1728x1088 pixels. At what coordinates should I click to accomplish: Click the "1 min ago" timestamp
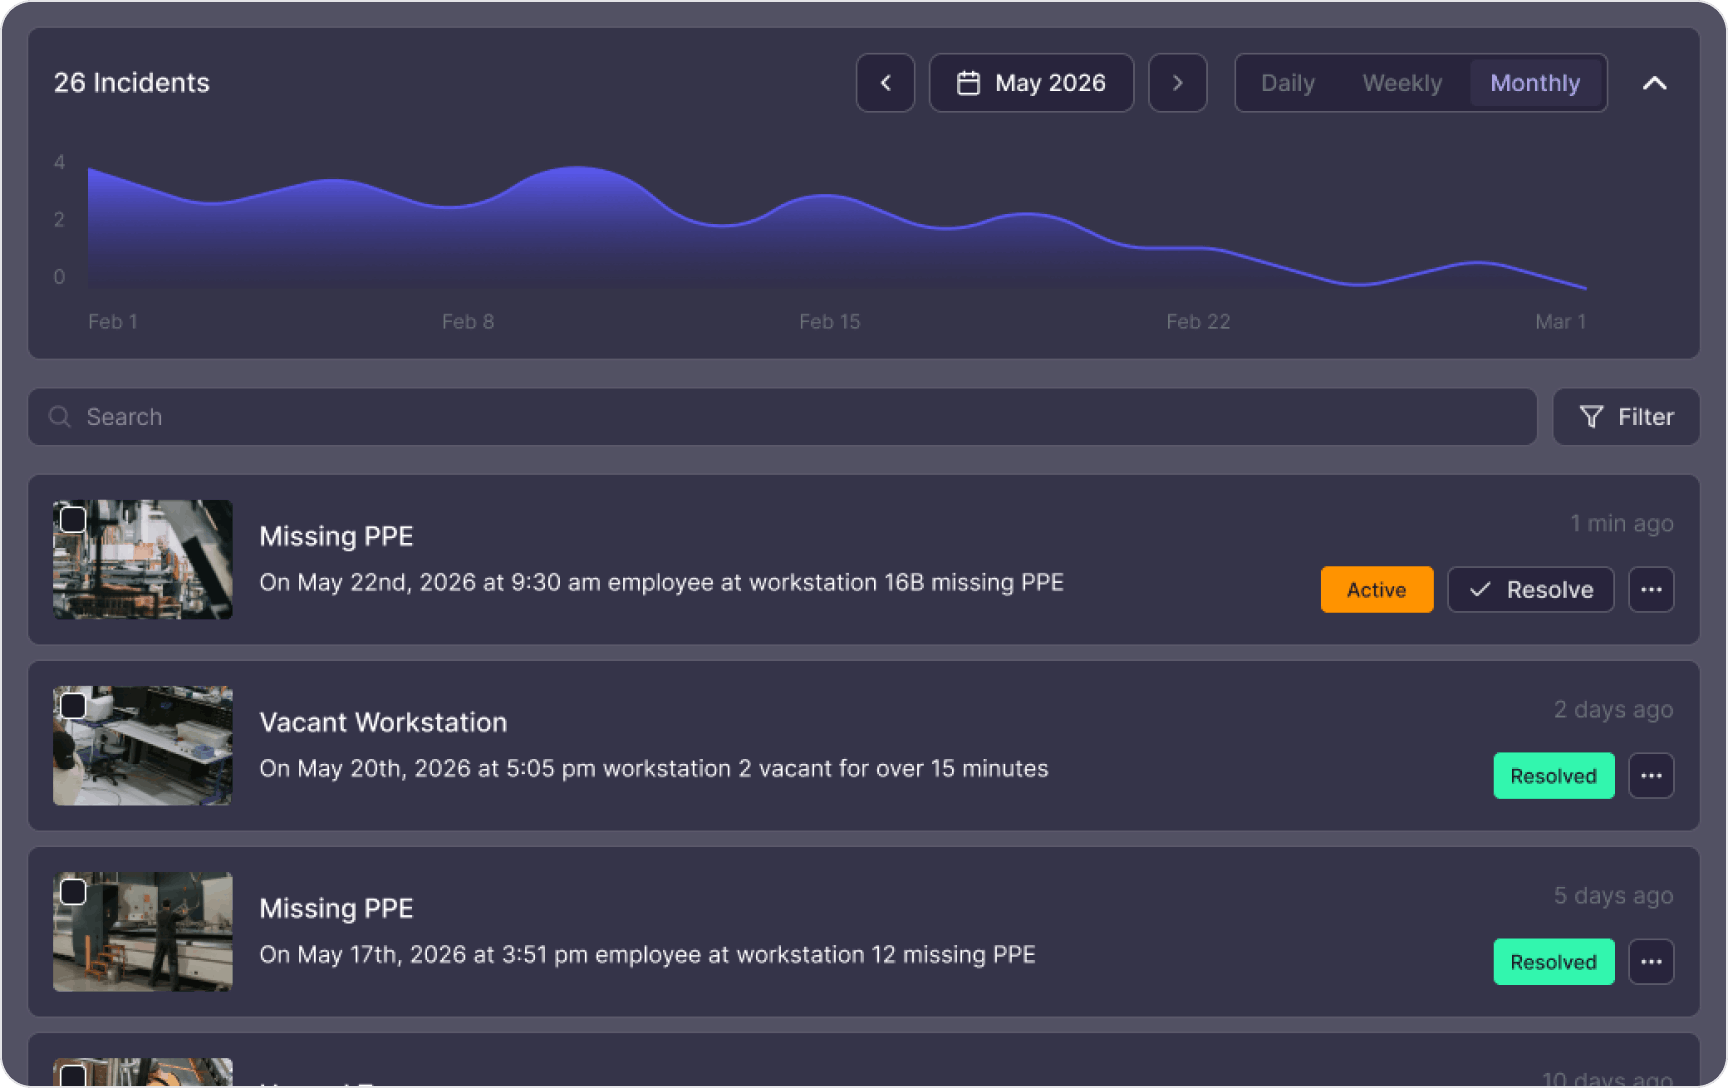click(1621, 523)
